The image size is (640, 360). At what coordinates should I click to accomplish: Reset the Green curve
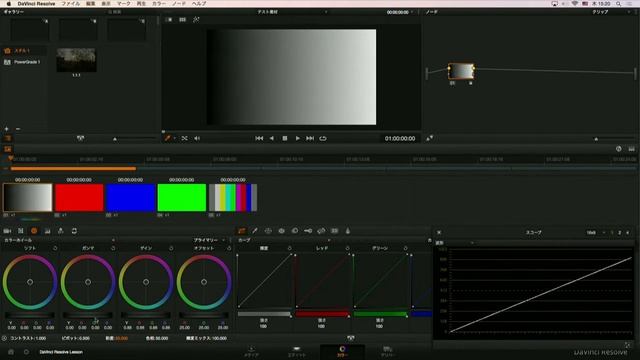[405, 248]
